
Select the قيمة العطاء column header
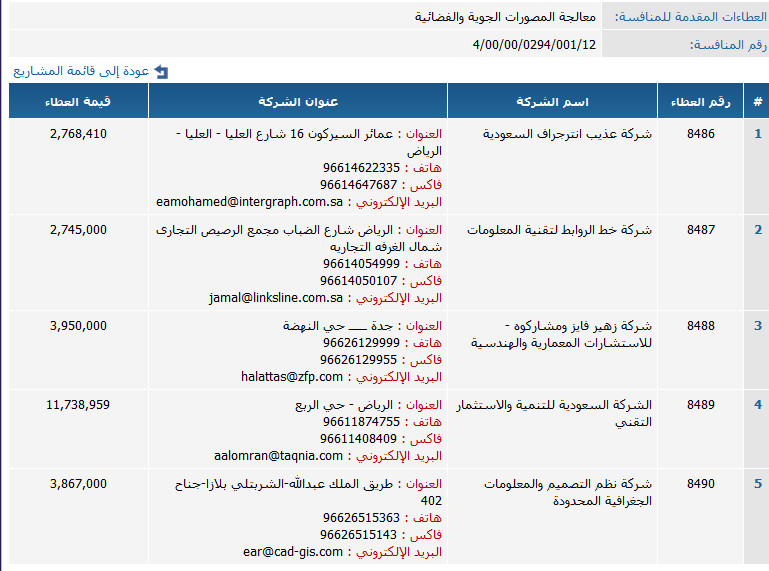78,102
